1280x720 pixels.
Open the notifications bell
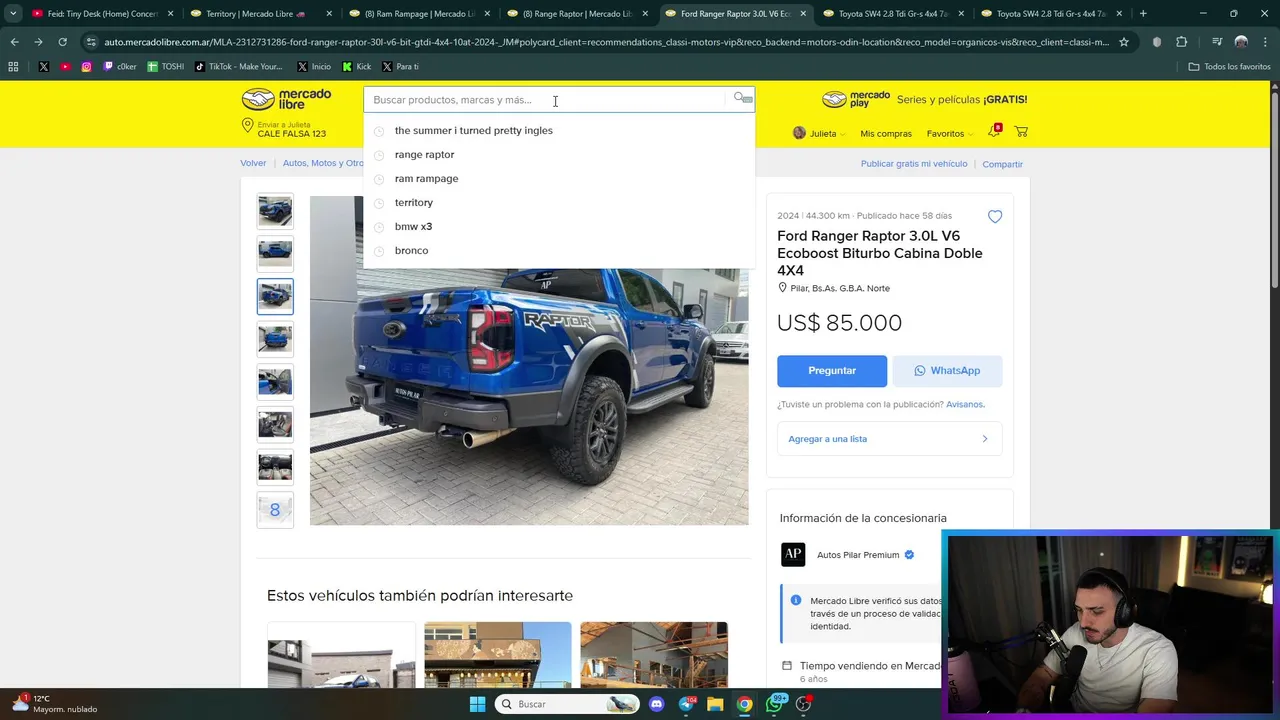[x=994, y=132]
